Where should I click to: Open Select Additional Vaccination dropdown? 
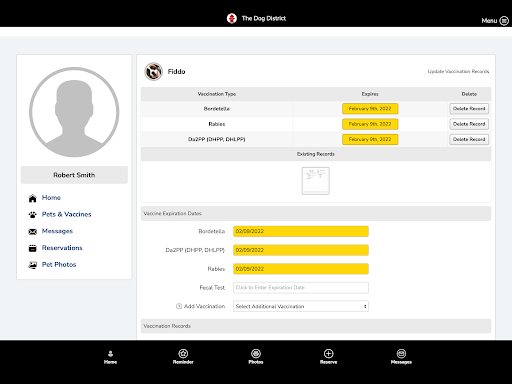(301, 306)
